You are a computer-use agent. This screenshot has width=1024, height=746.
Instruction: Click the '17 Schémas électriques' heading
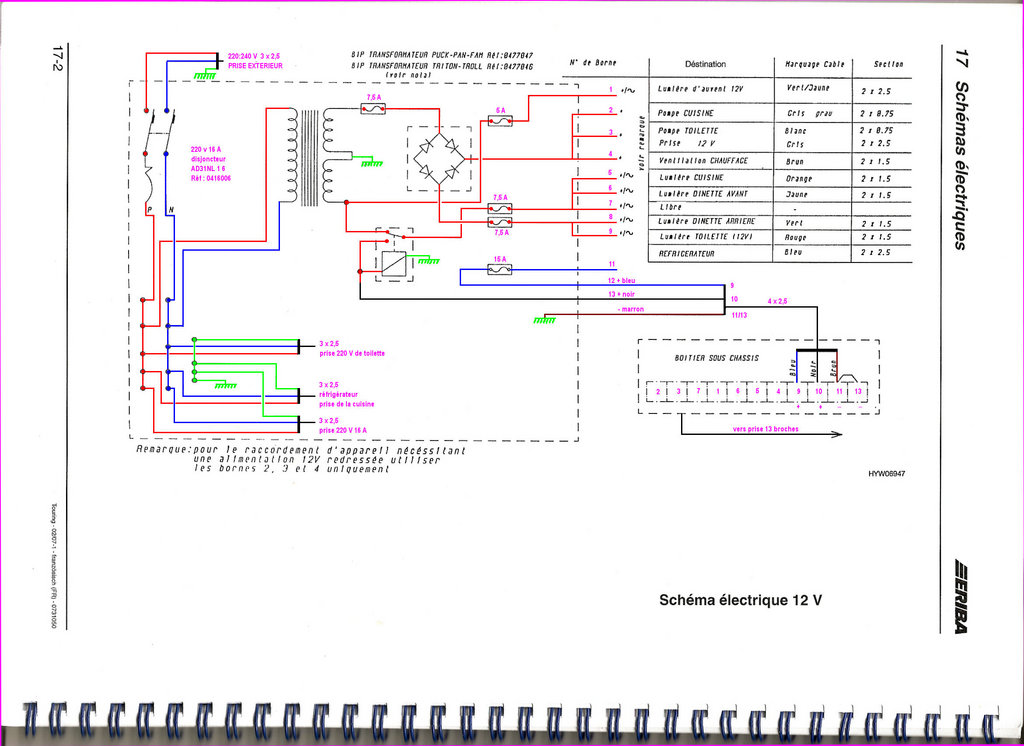pyautogui.click(x=961, y=148)
